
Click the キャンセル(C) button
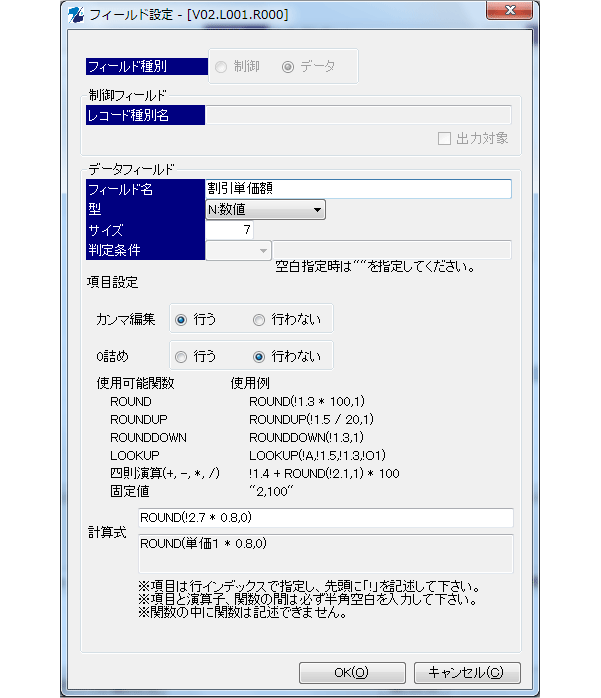coord(467,673)
